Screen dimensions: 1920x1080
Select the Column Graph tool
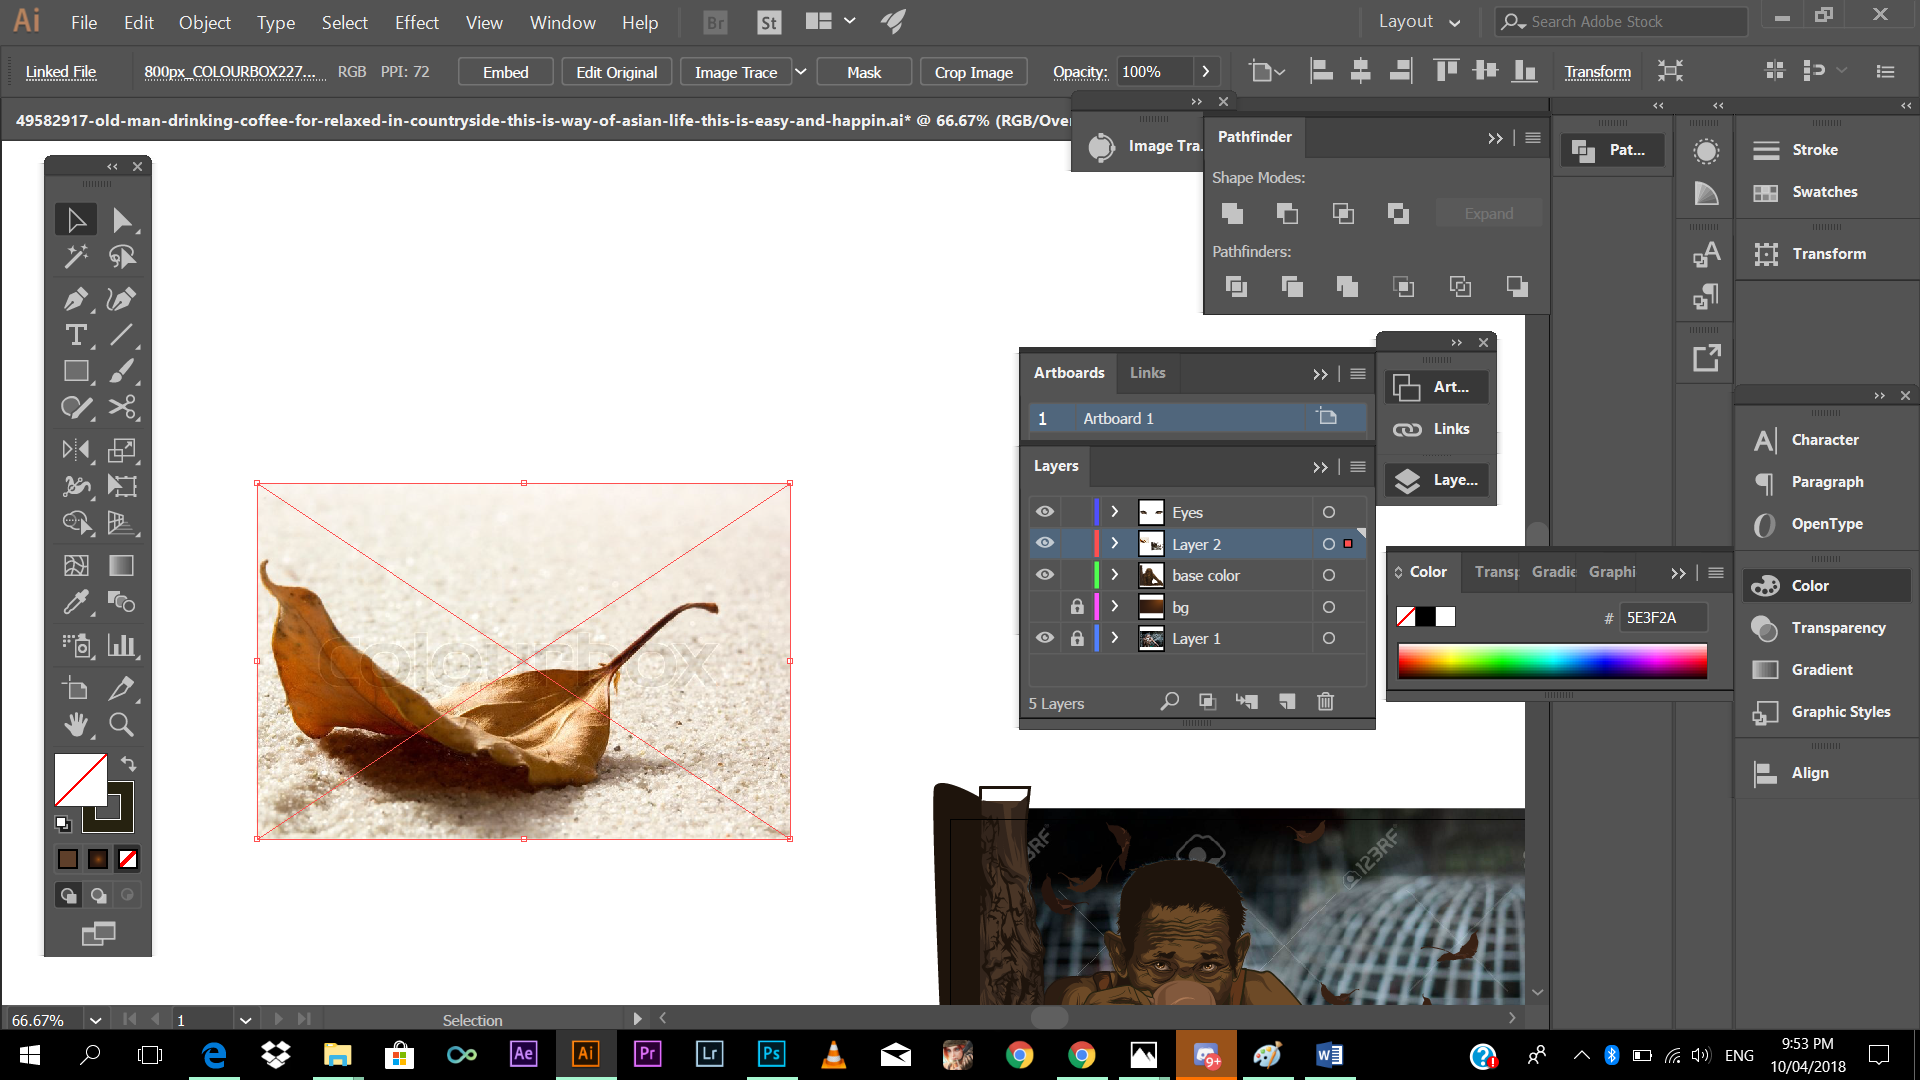click(x=122, y=644)
